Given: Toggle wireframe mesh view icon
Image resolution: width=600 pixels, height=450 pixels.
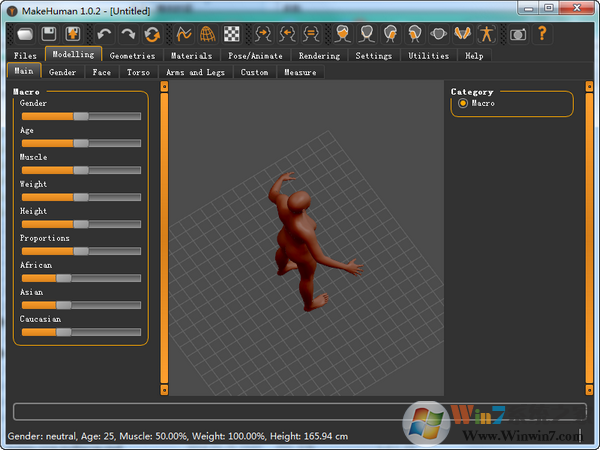Looking at the screenshot, I should pyautogui.click(x=208, y=33).
